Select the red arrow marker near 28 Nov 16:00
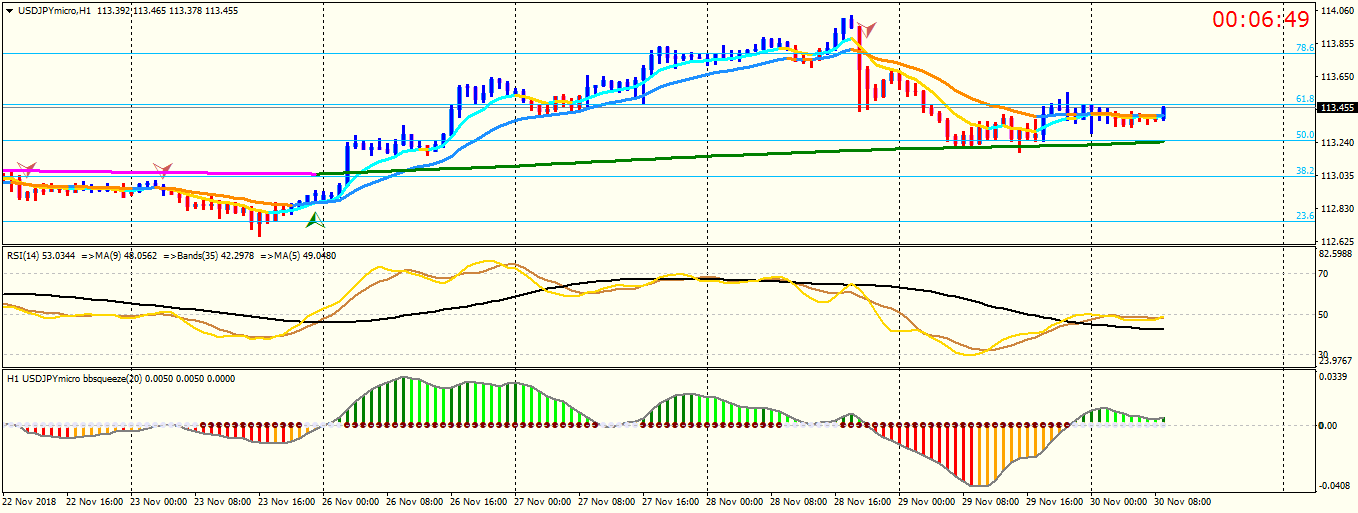The image size is (1358, 513). (866, 31)
